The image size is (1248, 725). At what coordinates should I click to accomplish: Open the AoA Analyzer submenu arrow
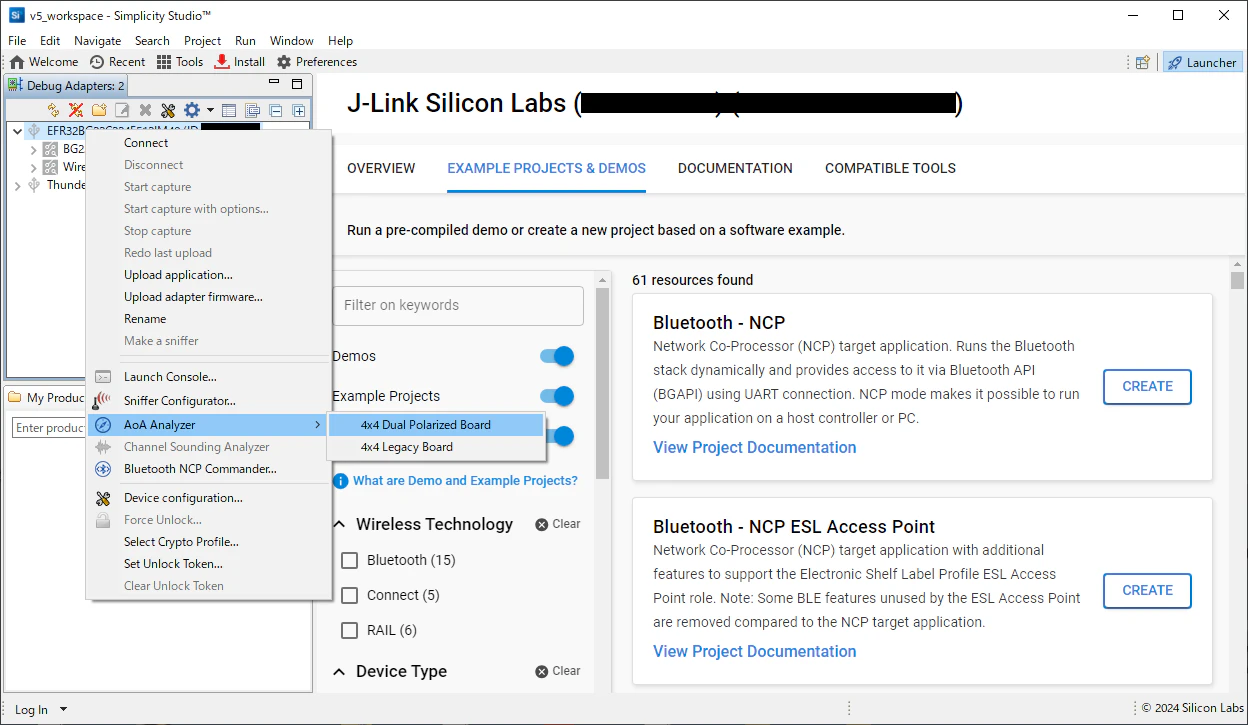click(318, 425)
